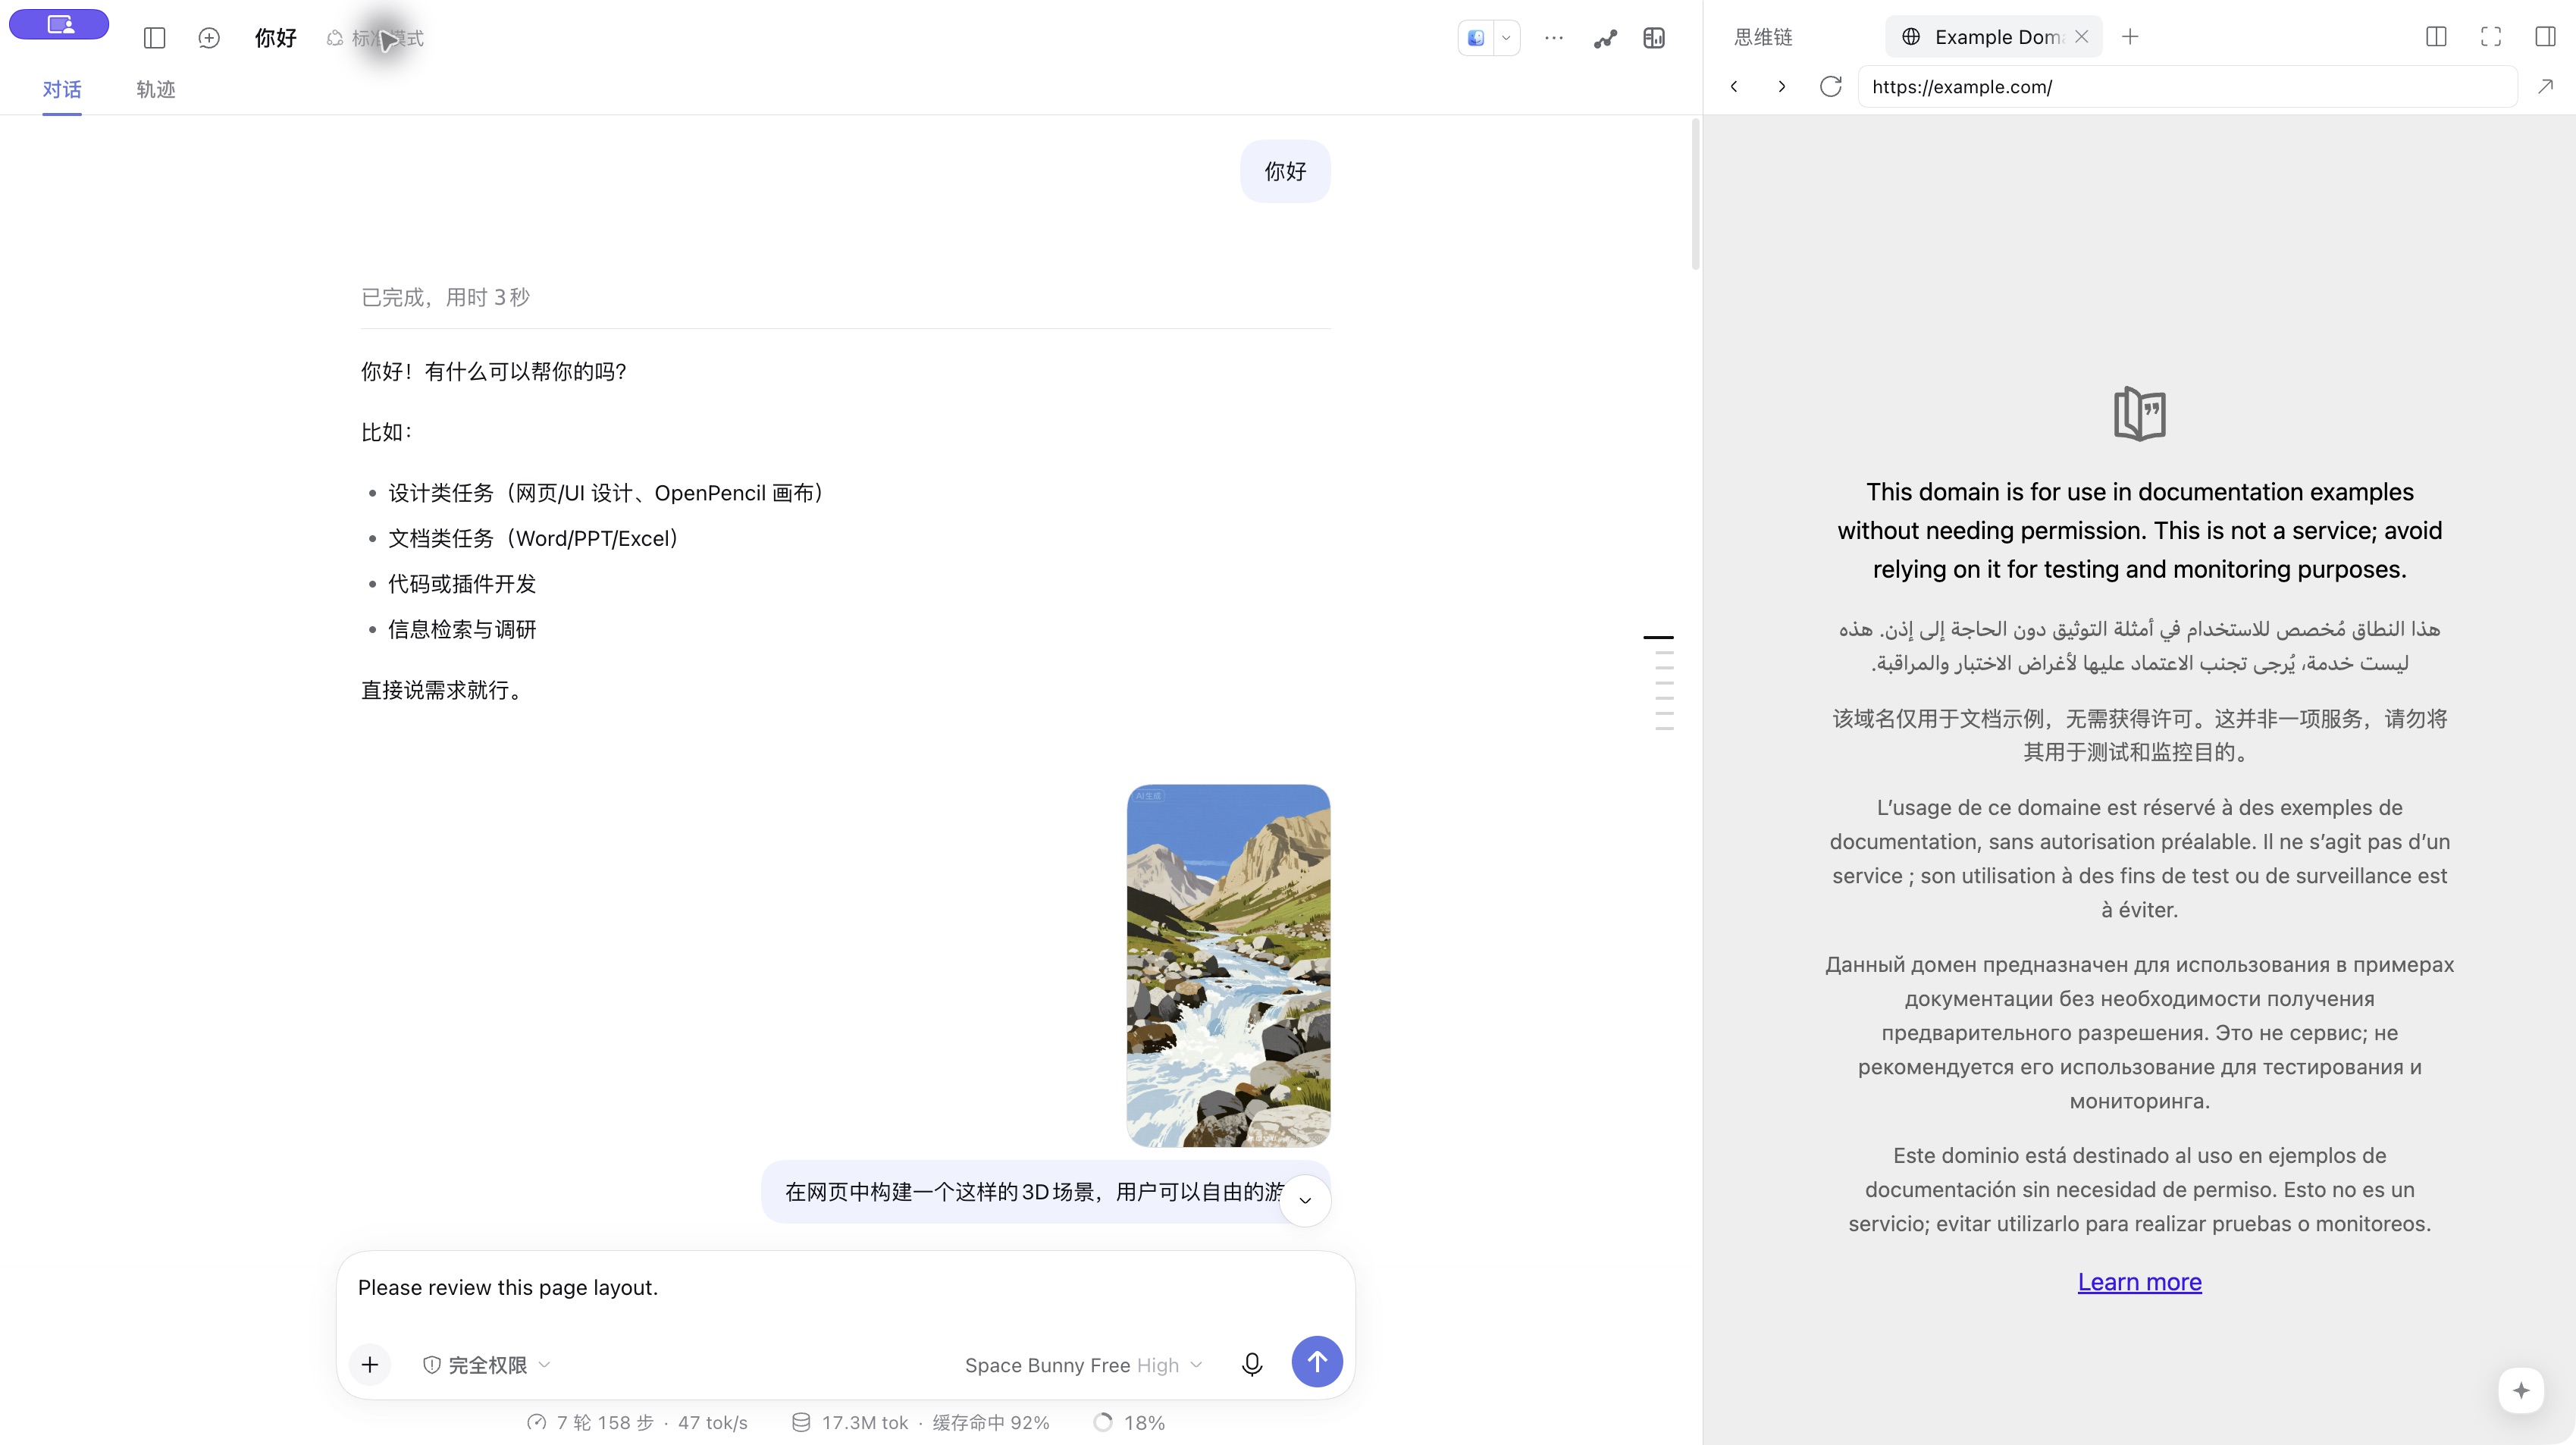
Task: Send the message with the up arrow button
Action: click(1317, 1362)
